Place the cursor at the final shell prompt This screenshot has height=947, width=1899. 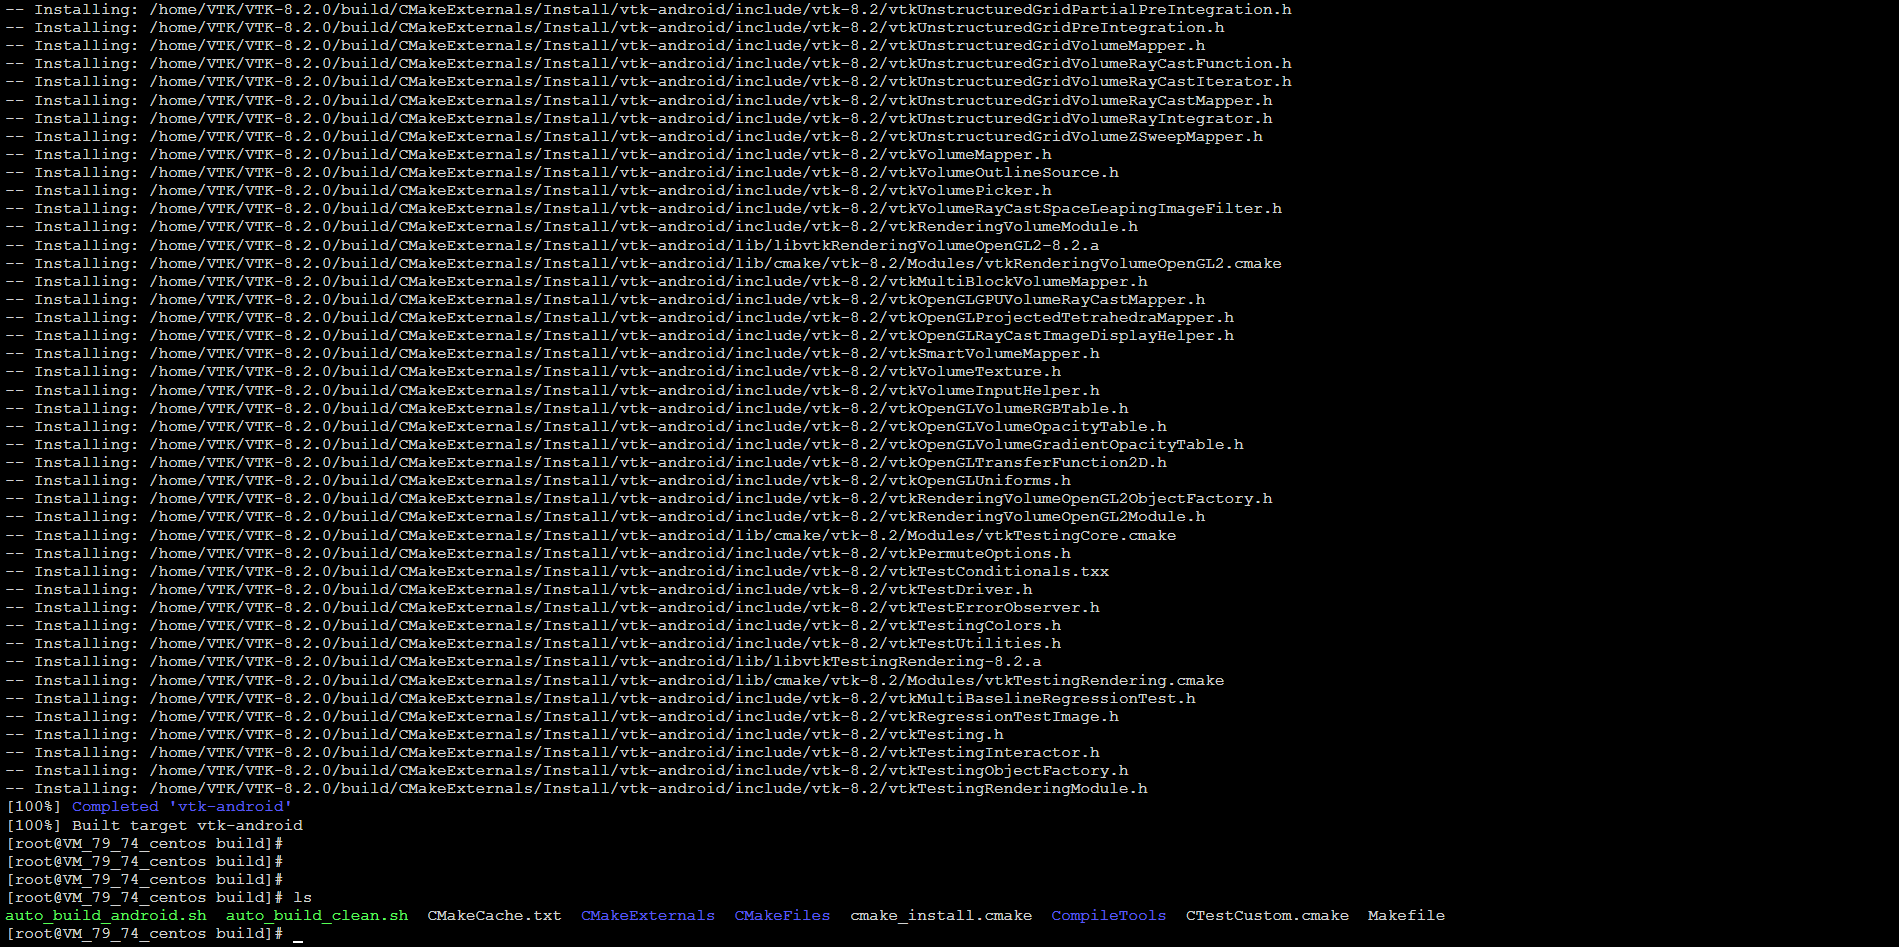297,934
